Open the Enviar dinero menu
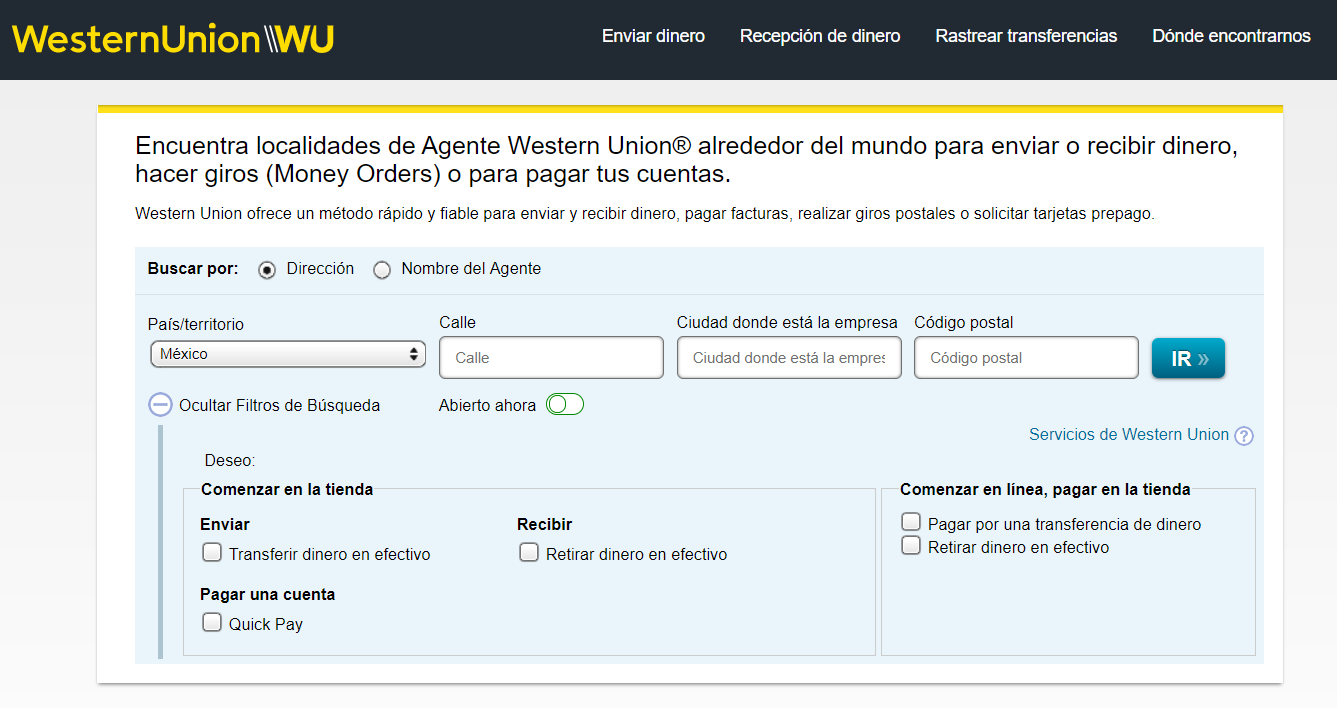Viewport: 1337px width, 711px height. tap(652, 36)
